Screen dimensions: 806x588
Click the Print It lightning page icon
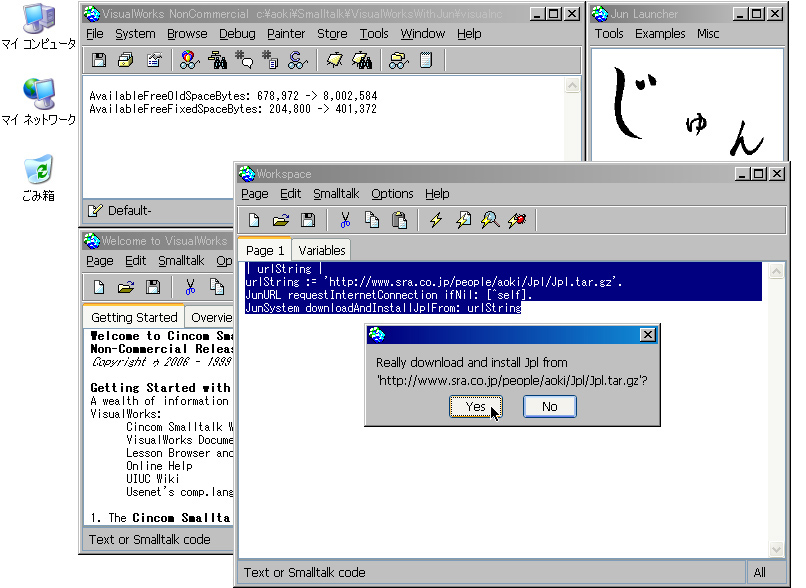click(x=463, y=220)
